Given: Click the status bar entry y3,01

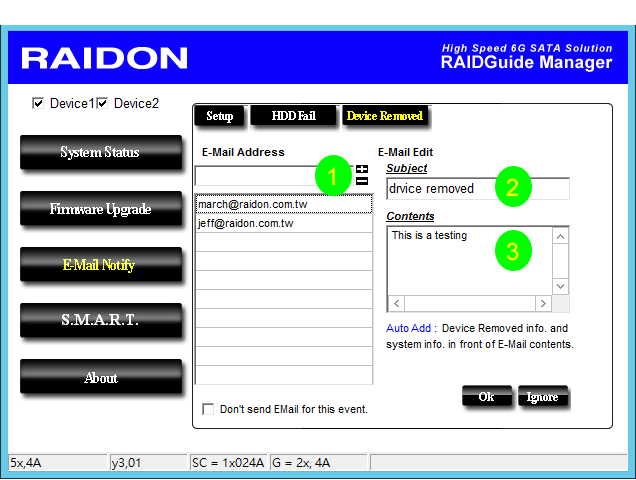Looking at the screenshot, I should (148, 463).
